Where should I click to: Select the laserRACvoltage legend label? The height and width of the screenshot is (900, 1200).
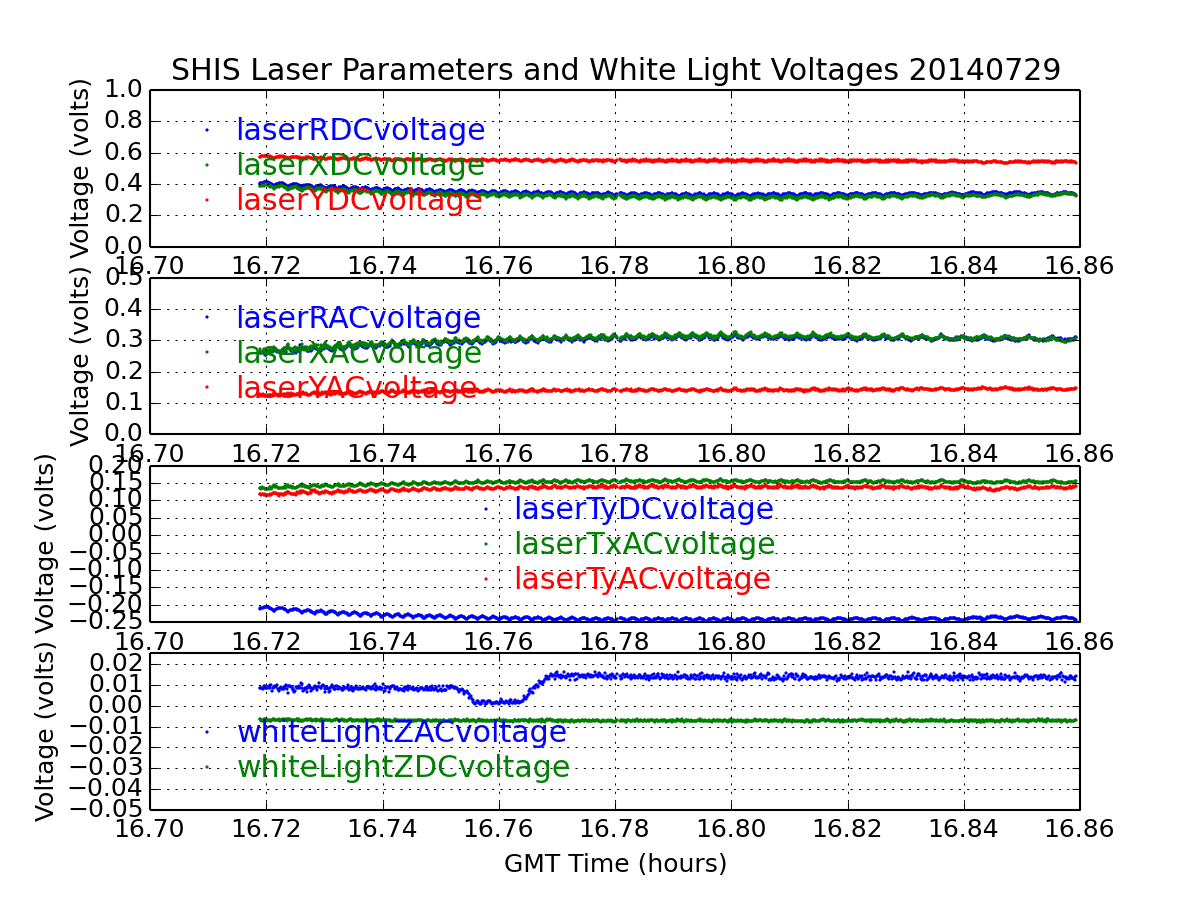tap(358, 318)
